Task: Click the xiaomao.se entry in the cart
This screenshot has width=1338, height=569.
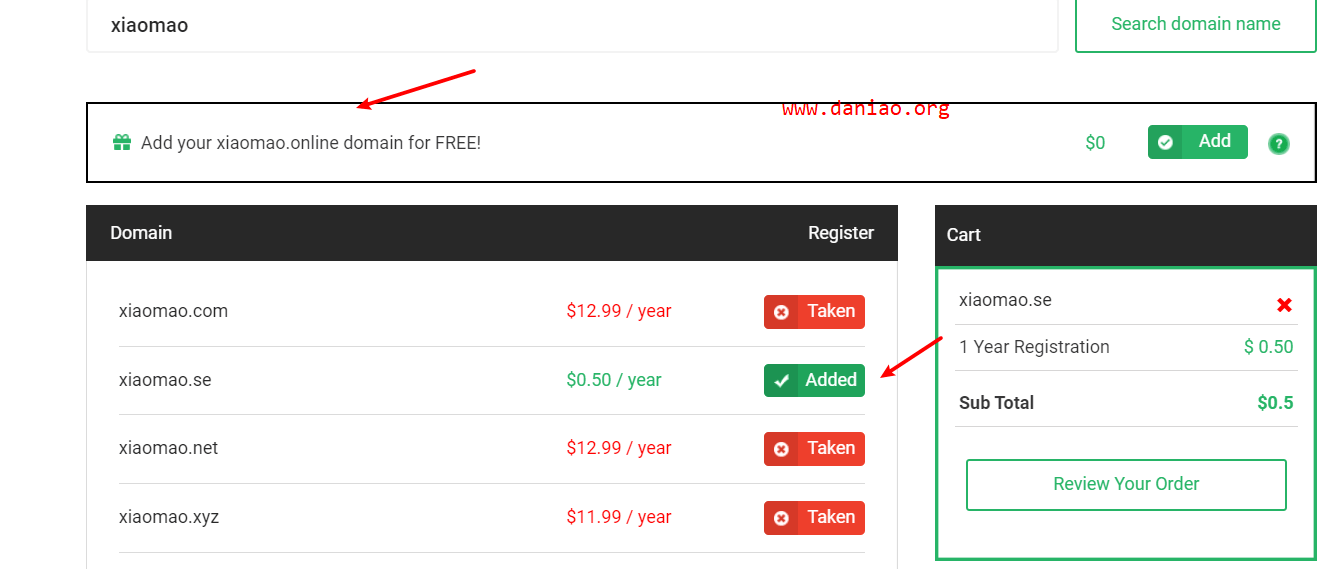Action: click(1005, 300)
